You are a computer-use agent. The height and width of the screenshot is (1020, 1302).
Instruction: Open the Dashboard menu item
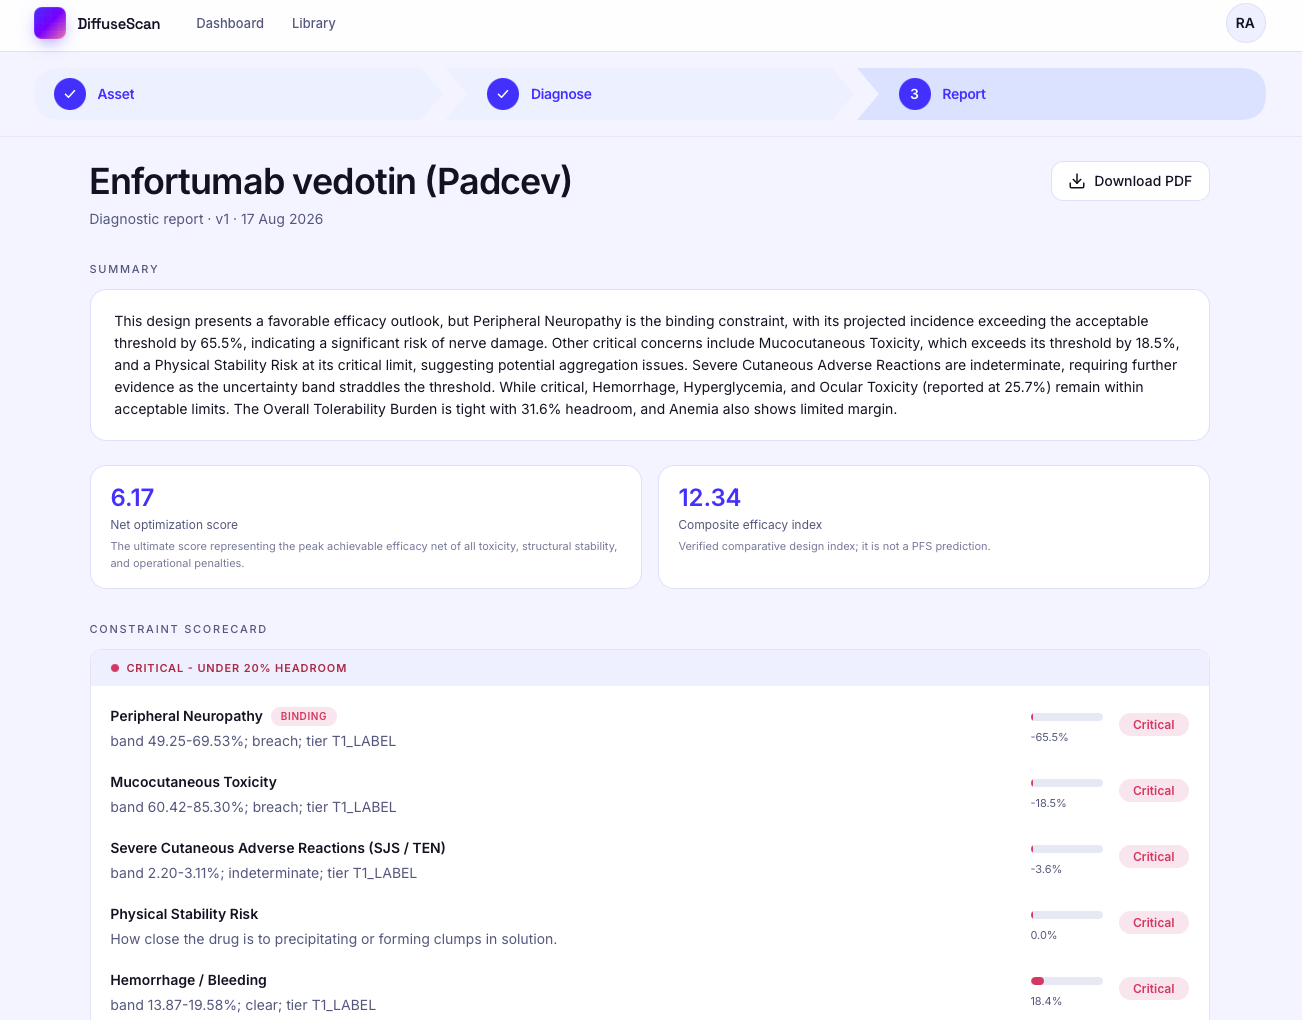[x=230, y=23]
